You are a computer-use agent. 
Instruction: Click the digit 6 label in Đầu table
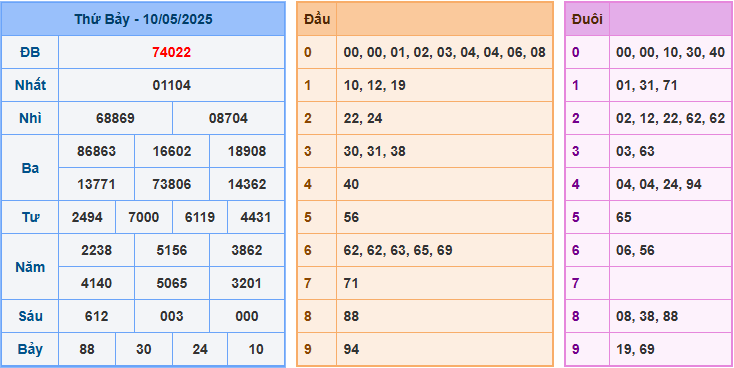(308, 250)
